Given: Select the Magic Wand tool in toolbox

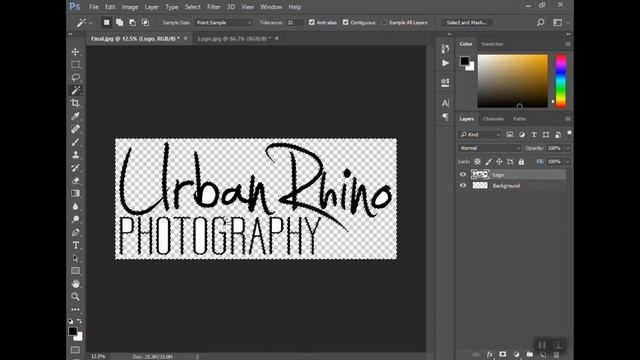Looking at the screenshot, I should pos(76,90).
